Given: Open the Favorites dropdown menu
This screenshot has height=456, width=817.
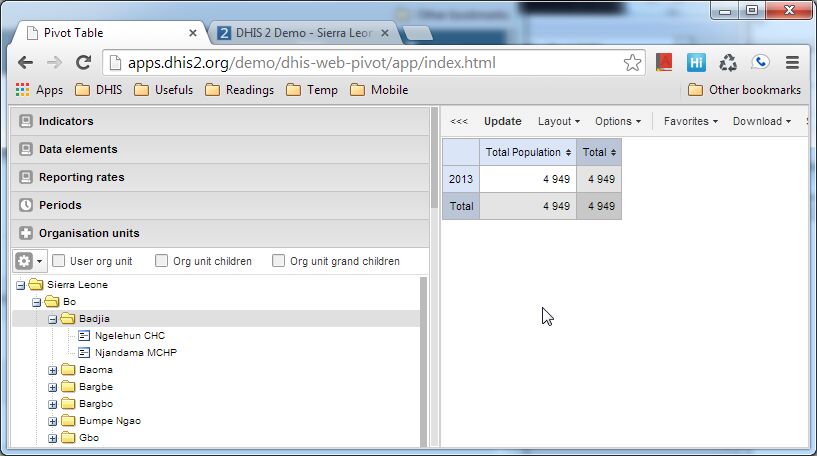Looking at the screenshot, I should click(x=690, y=121).
